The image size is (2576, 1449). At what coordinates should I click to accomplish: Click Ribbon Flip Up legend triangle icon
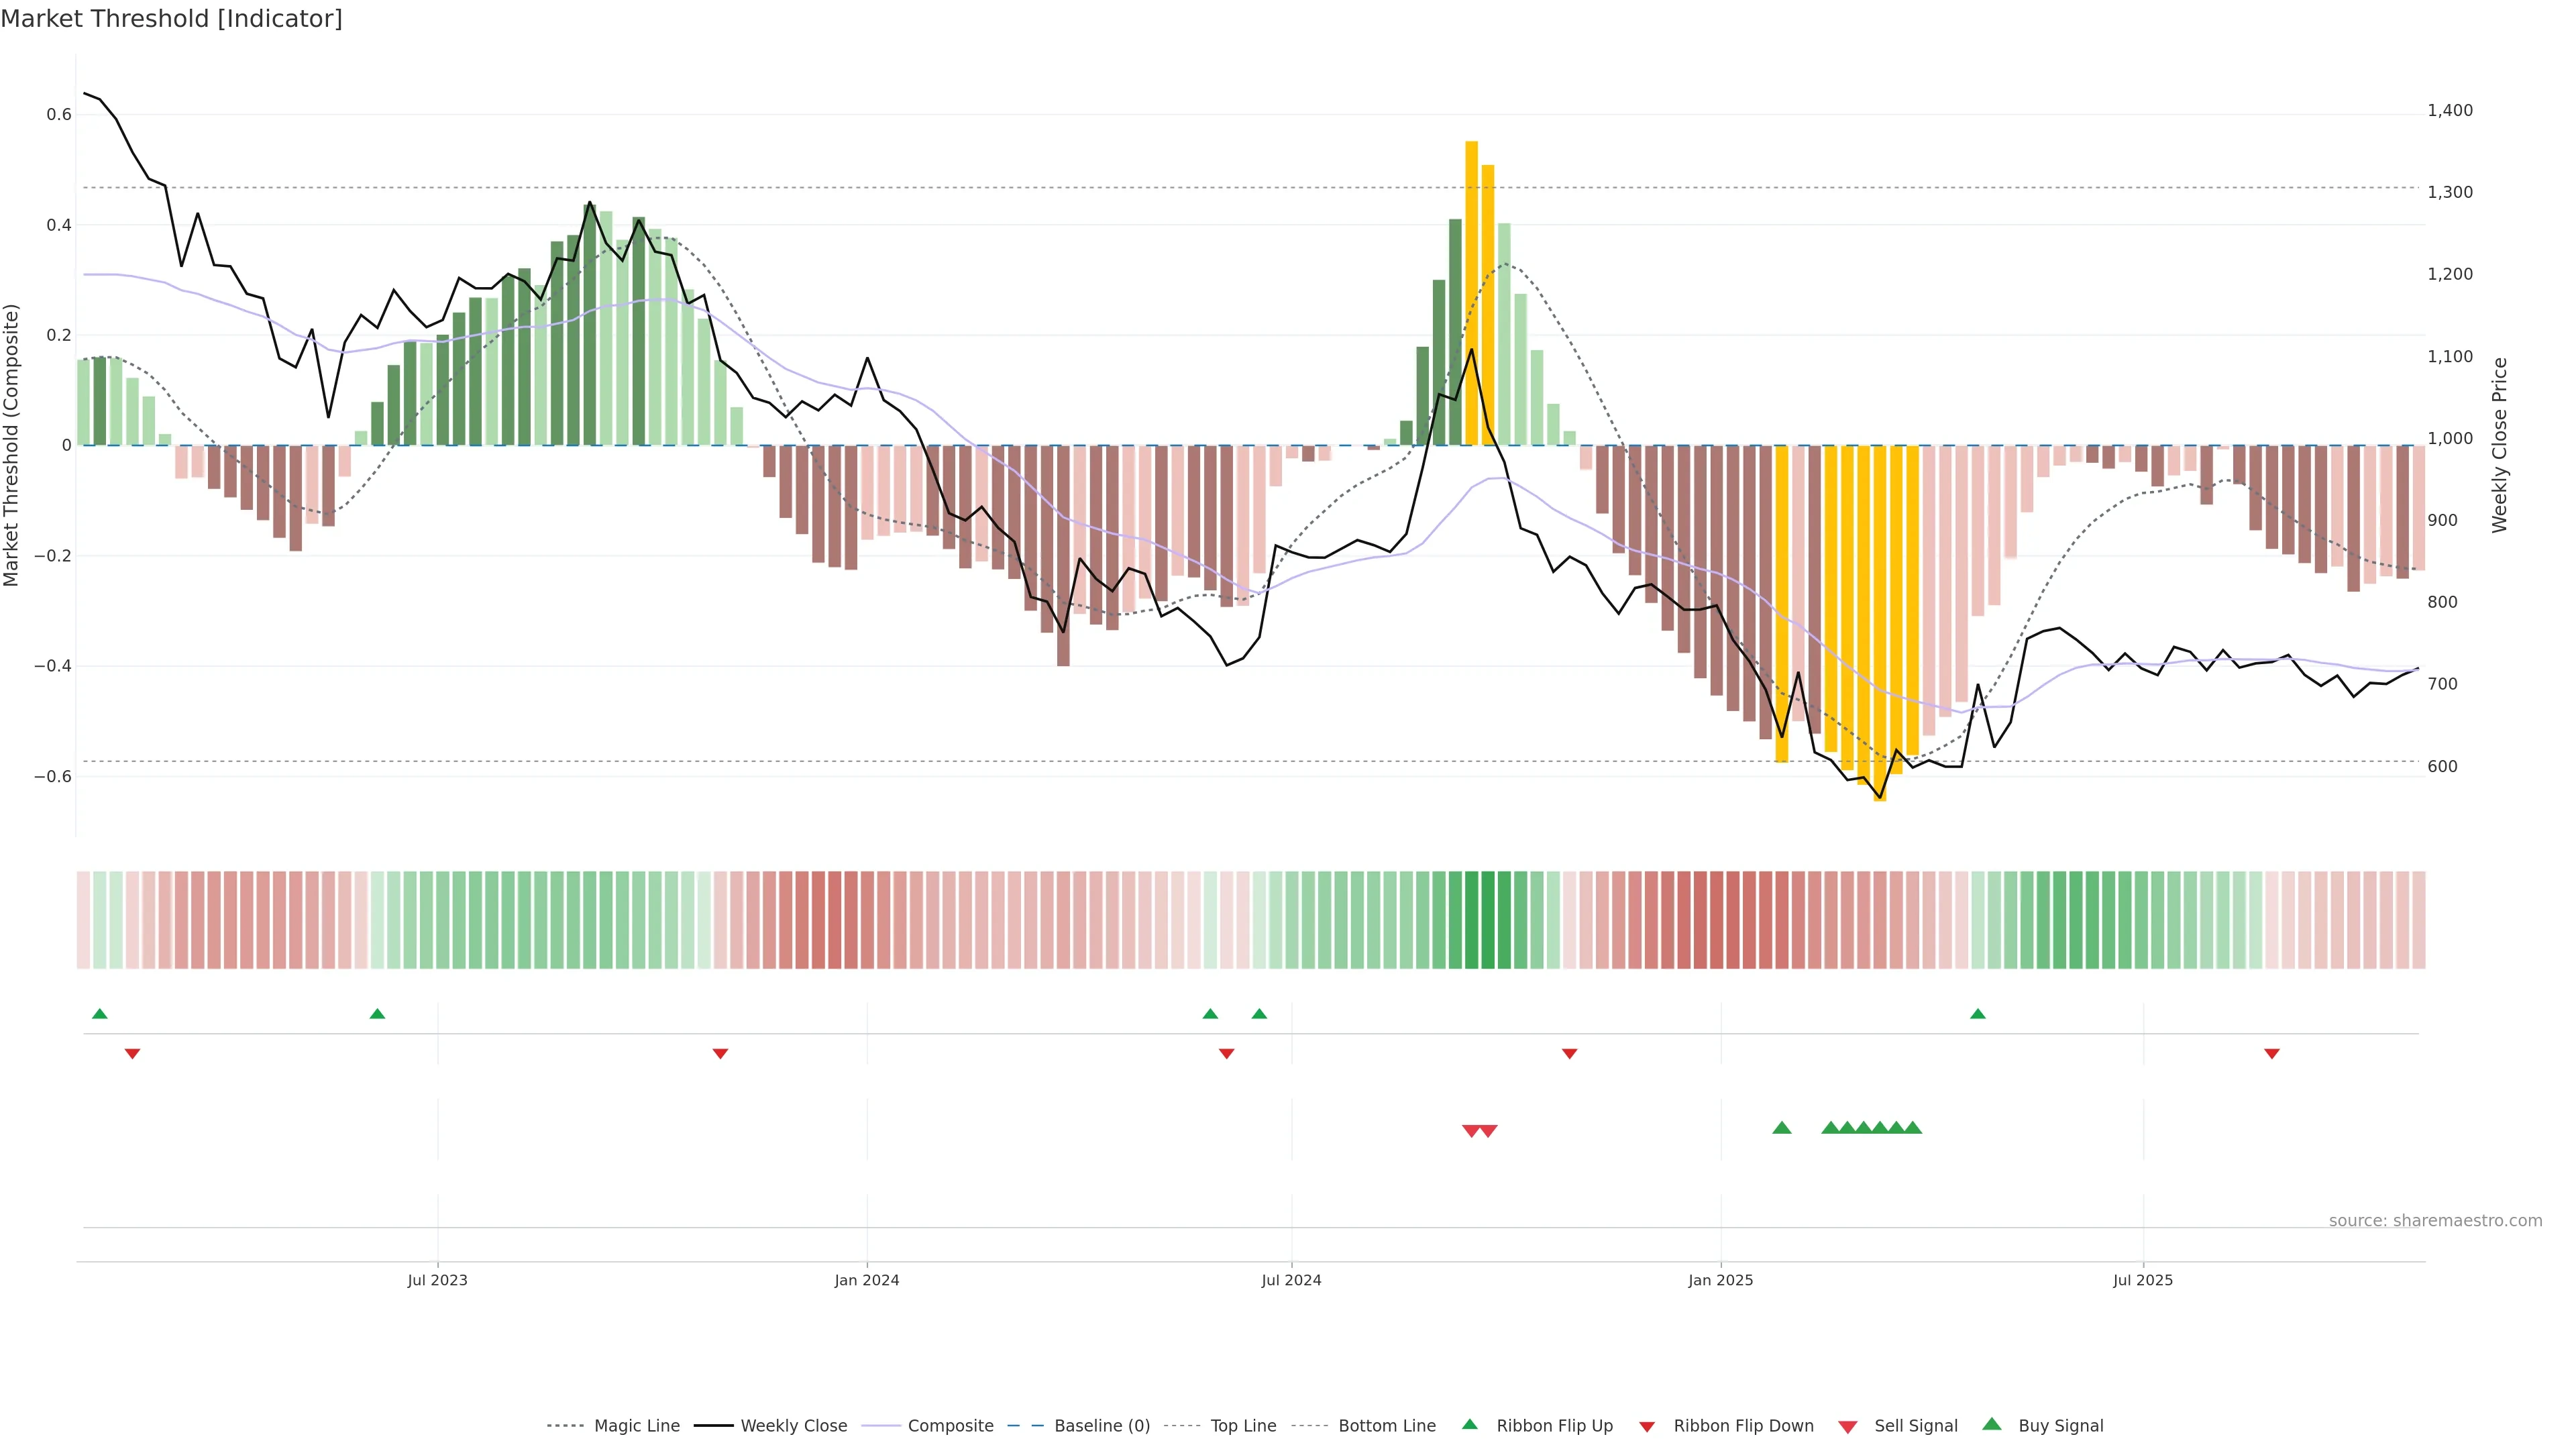click(x=1469, y=1424)
